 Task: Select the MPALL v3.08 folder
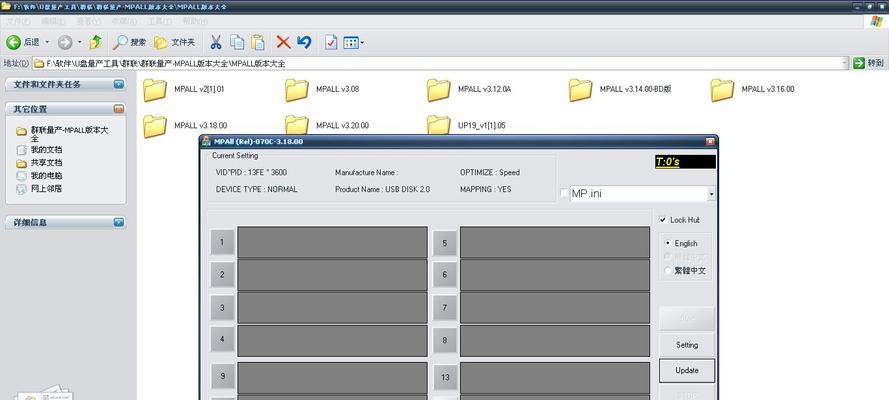coord(321,90)
